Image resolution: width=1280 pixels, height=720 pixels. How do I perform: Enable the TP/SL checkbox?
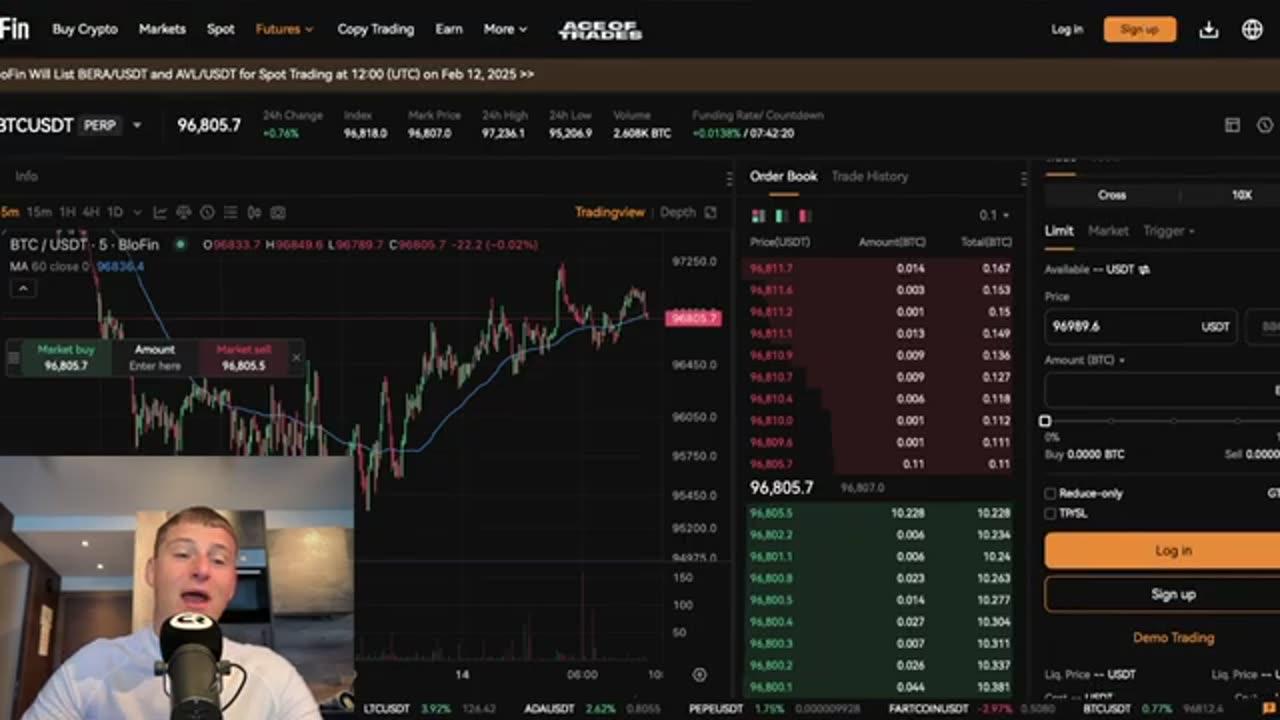(1050, 513)
